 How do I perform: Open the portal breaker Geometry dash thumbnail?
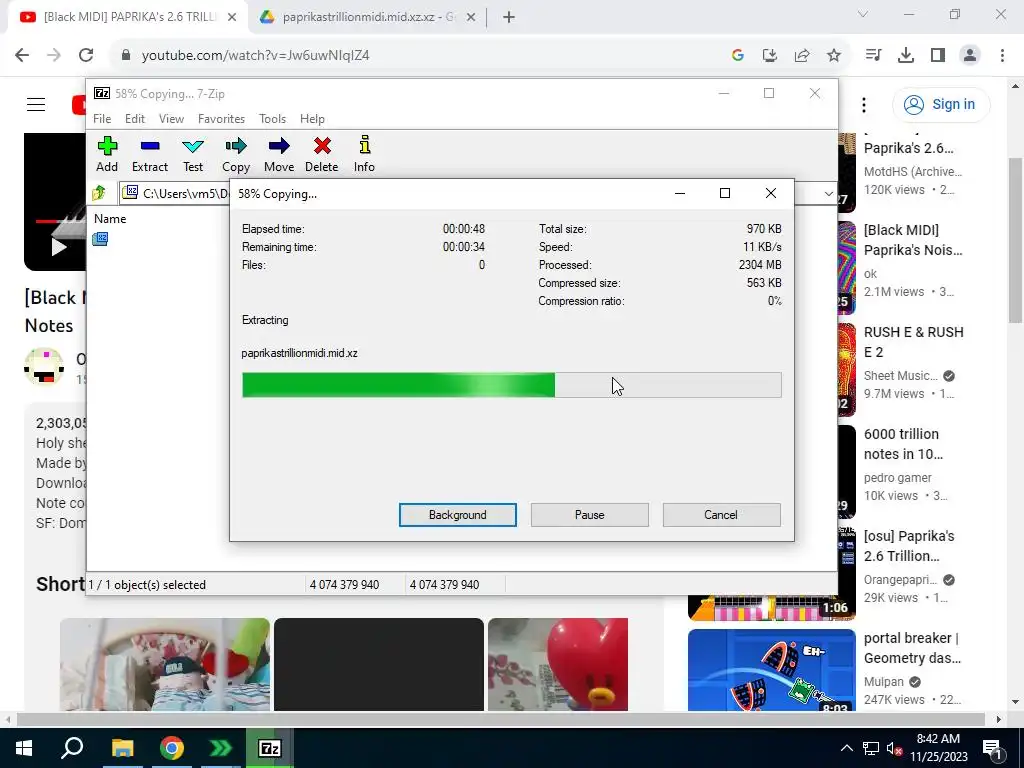tap(771, 669)
